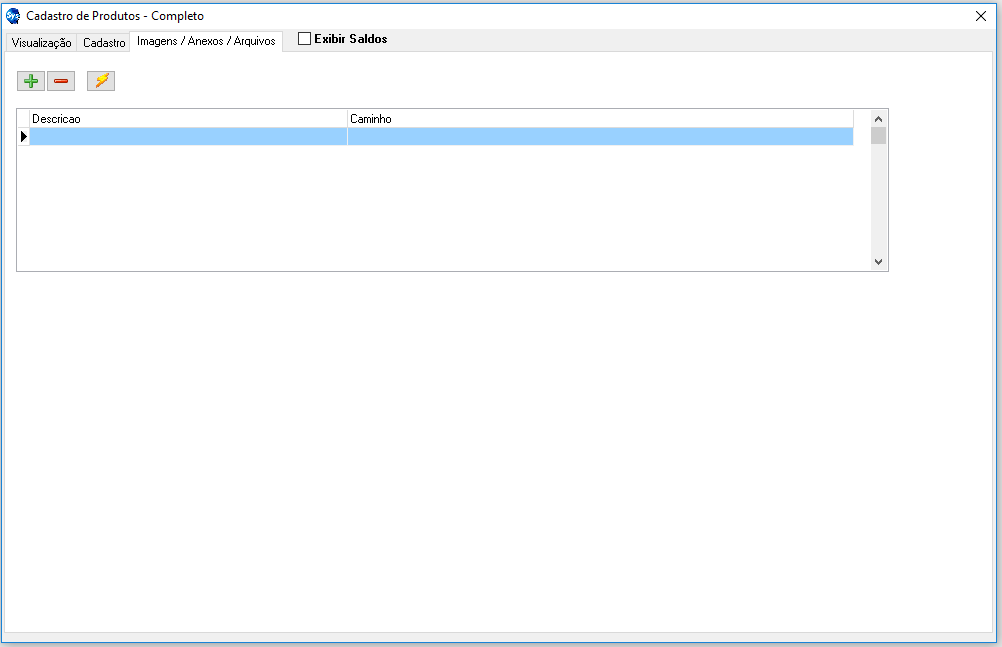Click the grid scrollbar up arrow
Screen dimensions: 1002x647
click(x=878, y=118)
